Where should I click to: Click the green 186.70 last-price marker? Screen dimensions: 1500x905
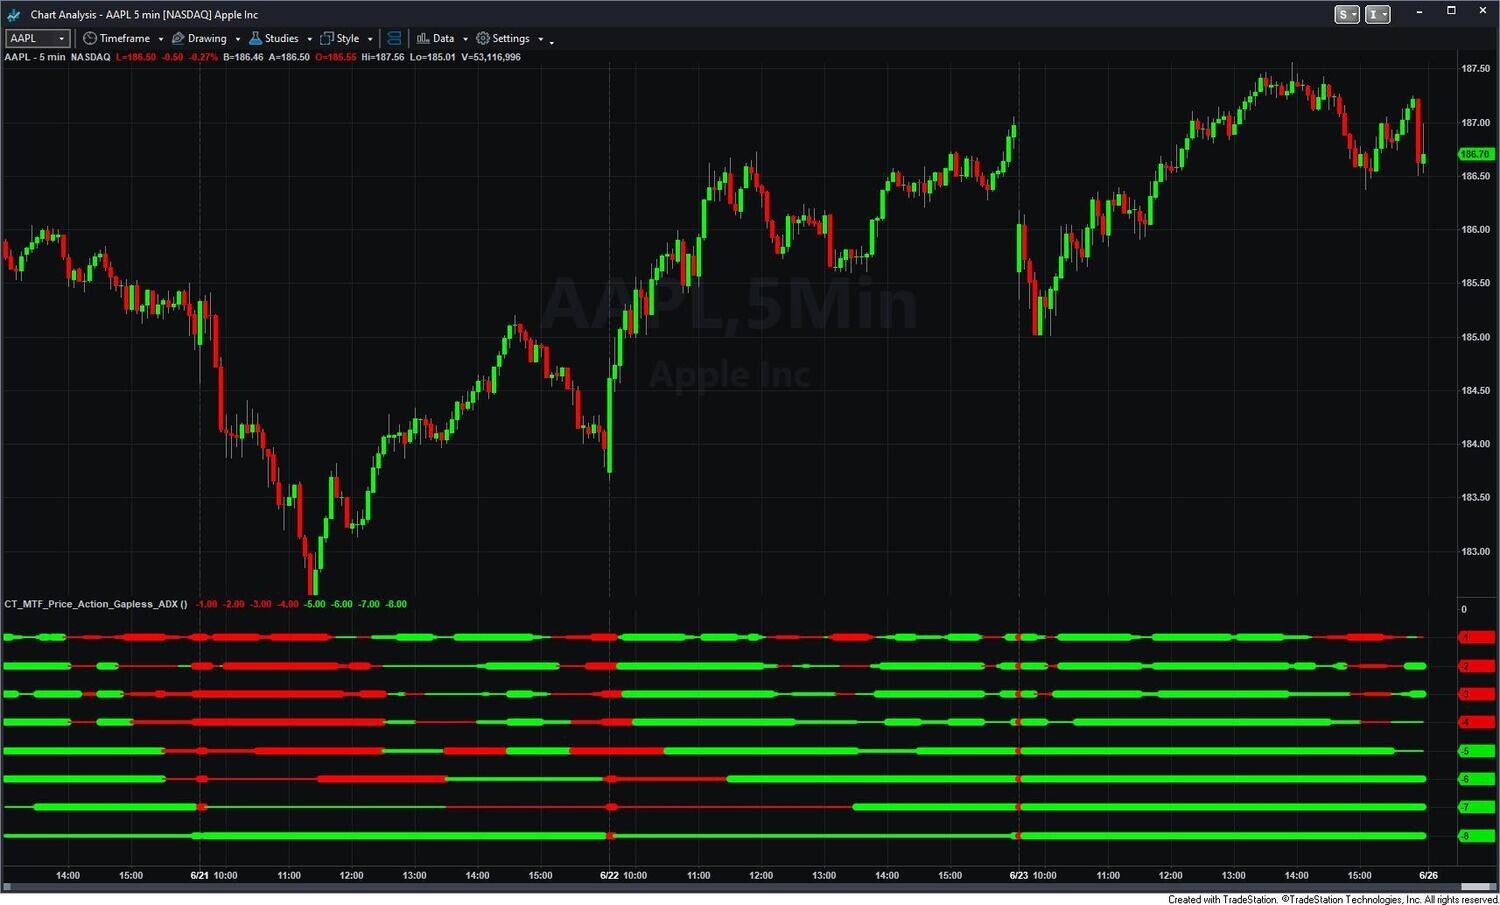[1476, 154]
